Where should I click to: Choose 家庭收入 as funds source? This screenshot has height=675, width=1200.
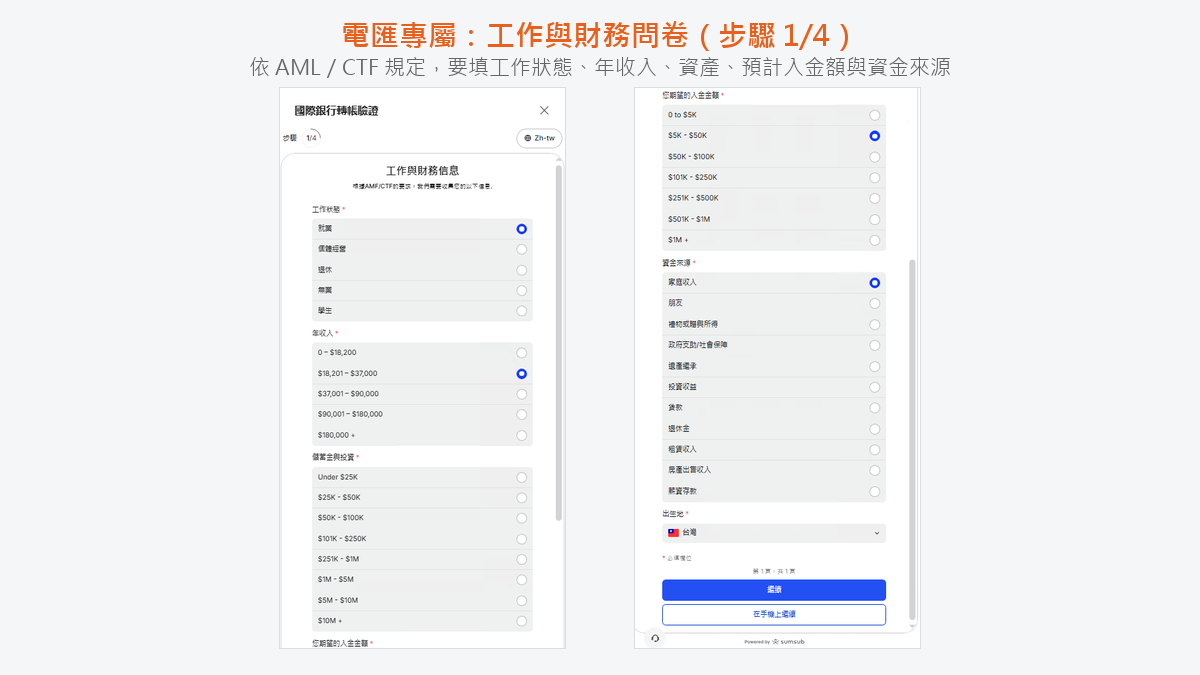(x=774, y=283)
